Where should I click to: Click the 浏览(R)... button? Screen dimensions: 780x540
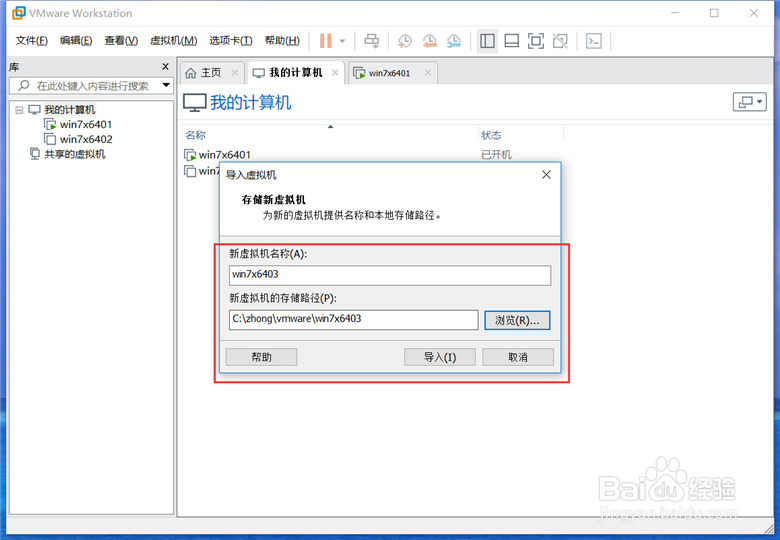click(517, 320)
